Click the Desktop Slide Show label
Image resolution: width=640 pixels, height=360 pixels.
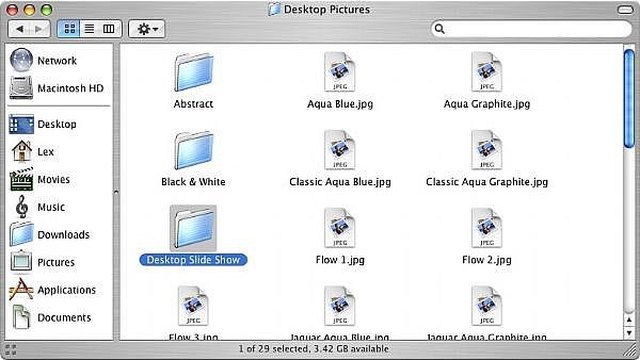(193, 260)
